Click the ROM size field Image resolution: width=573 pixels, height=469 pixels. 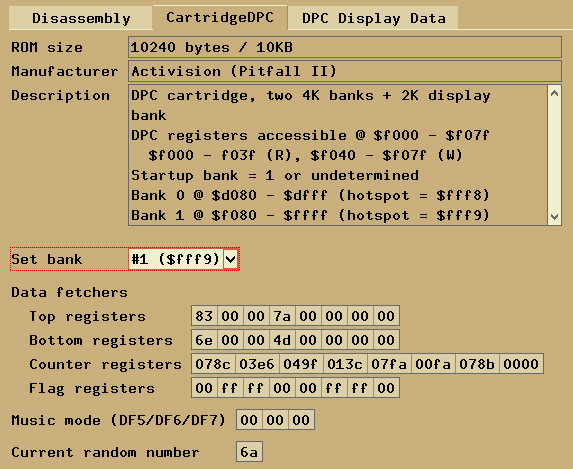[345, 47]
